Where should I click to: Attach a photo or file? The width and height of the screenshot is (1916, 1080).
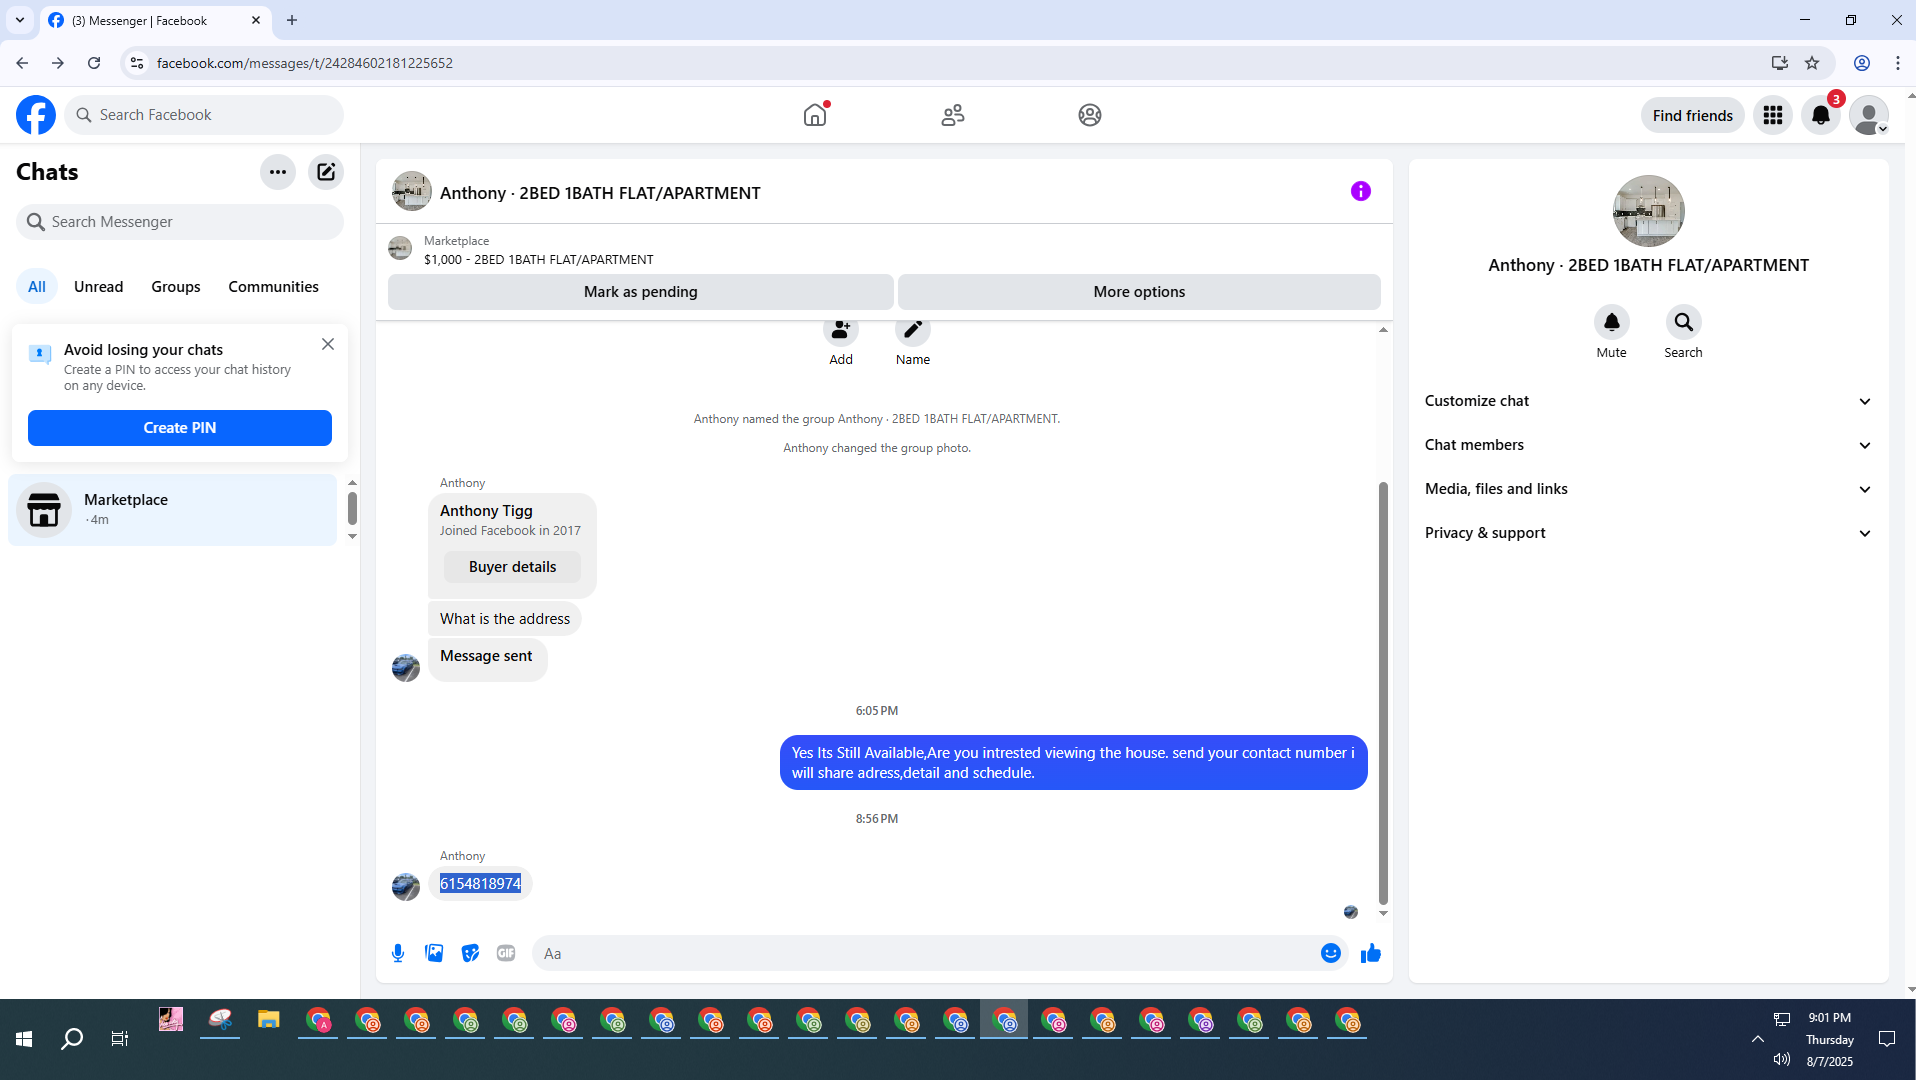[434, 953]
